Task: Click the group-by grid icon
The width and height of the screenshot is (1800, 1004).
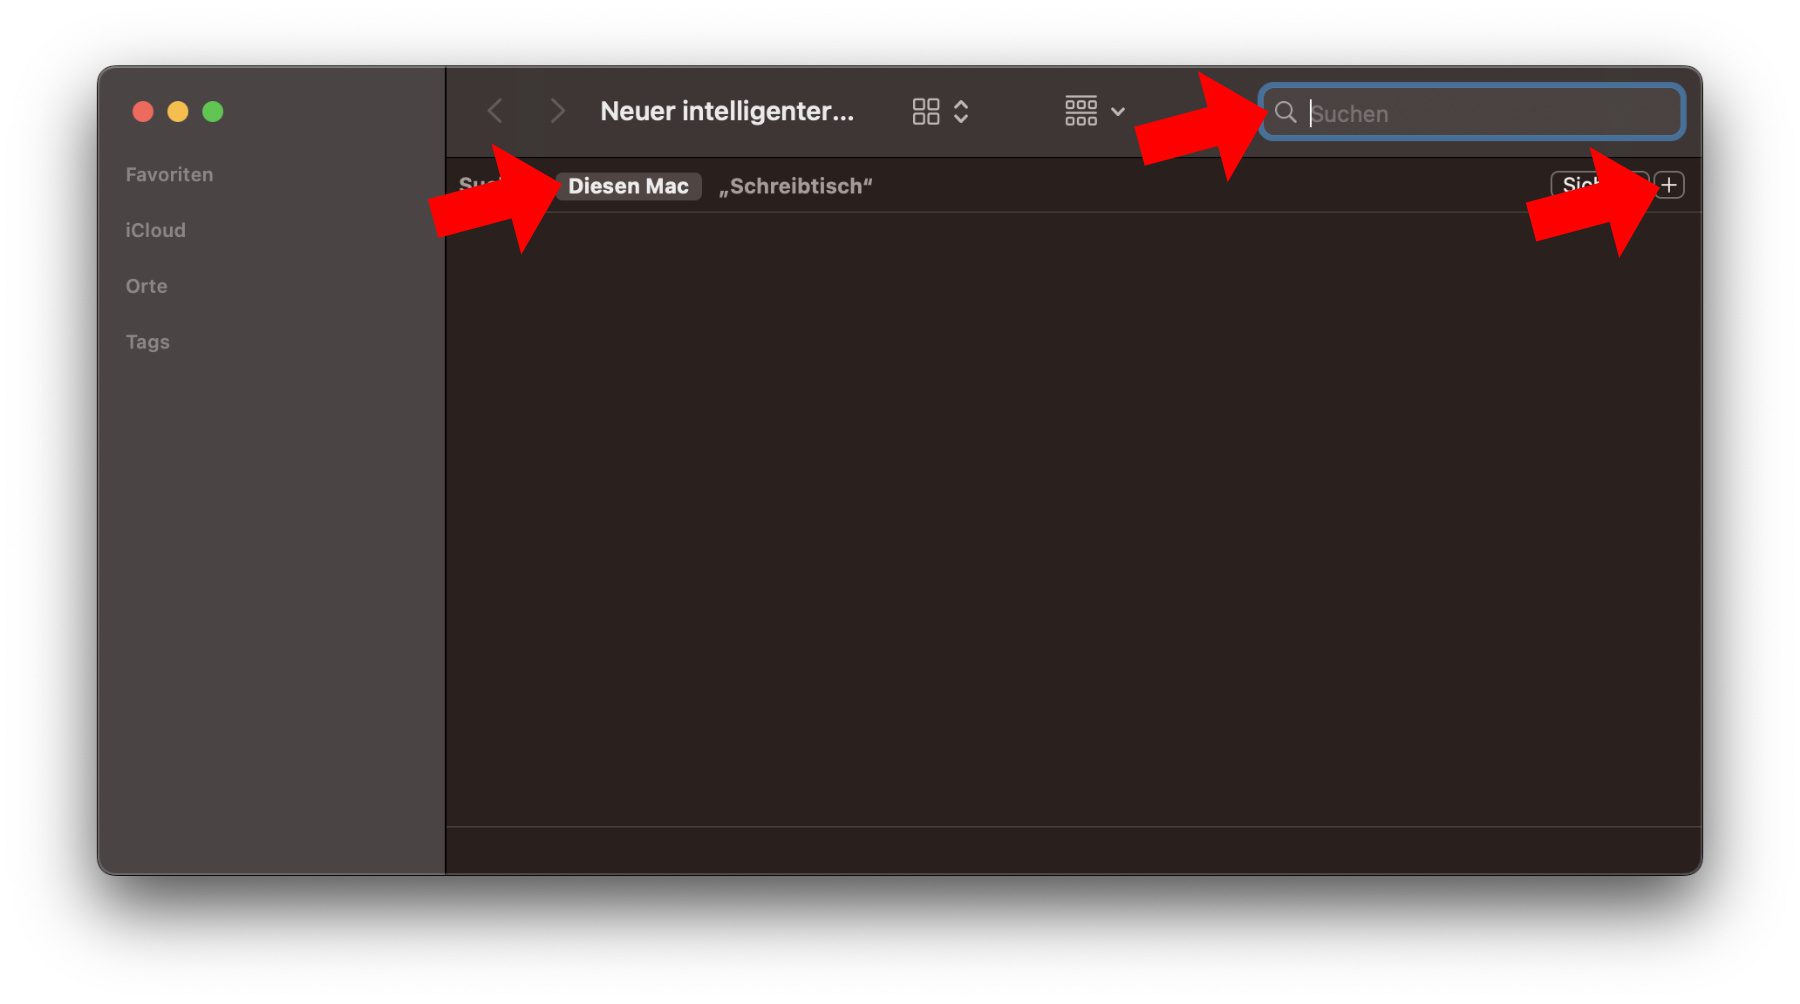Action: [1080, 111]
